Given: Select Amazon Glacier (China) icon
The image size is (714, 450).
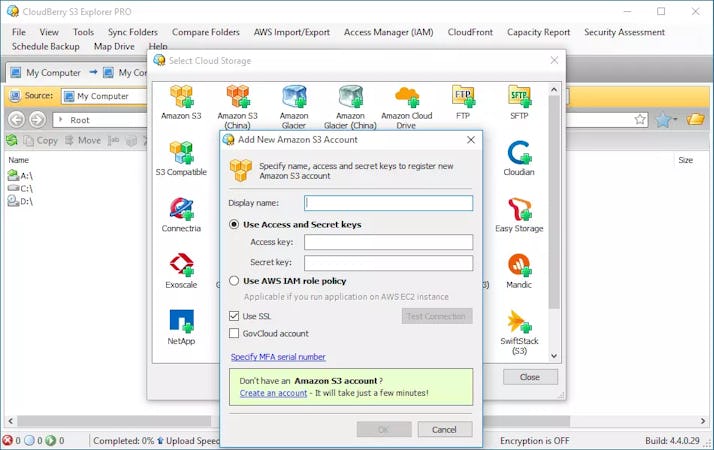Looking at the screenshot, I should point(350,97).
